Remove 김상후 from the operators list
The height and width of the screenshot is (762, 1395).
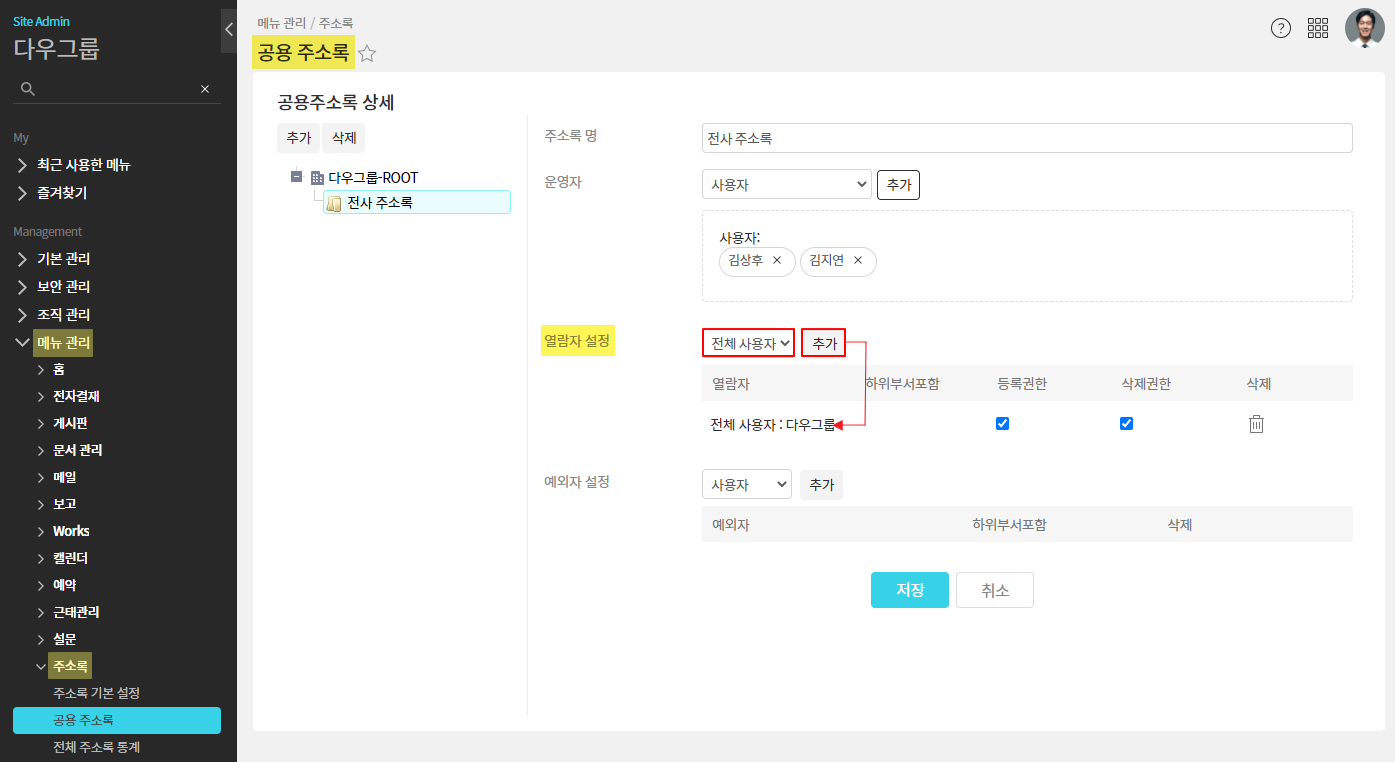pos(777,261)
